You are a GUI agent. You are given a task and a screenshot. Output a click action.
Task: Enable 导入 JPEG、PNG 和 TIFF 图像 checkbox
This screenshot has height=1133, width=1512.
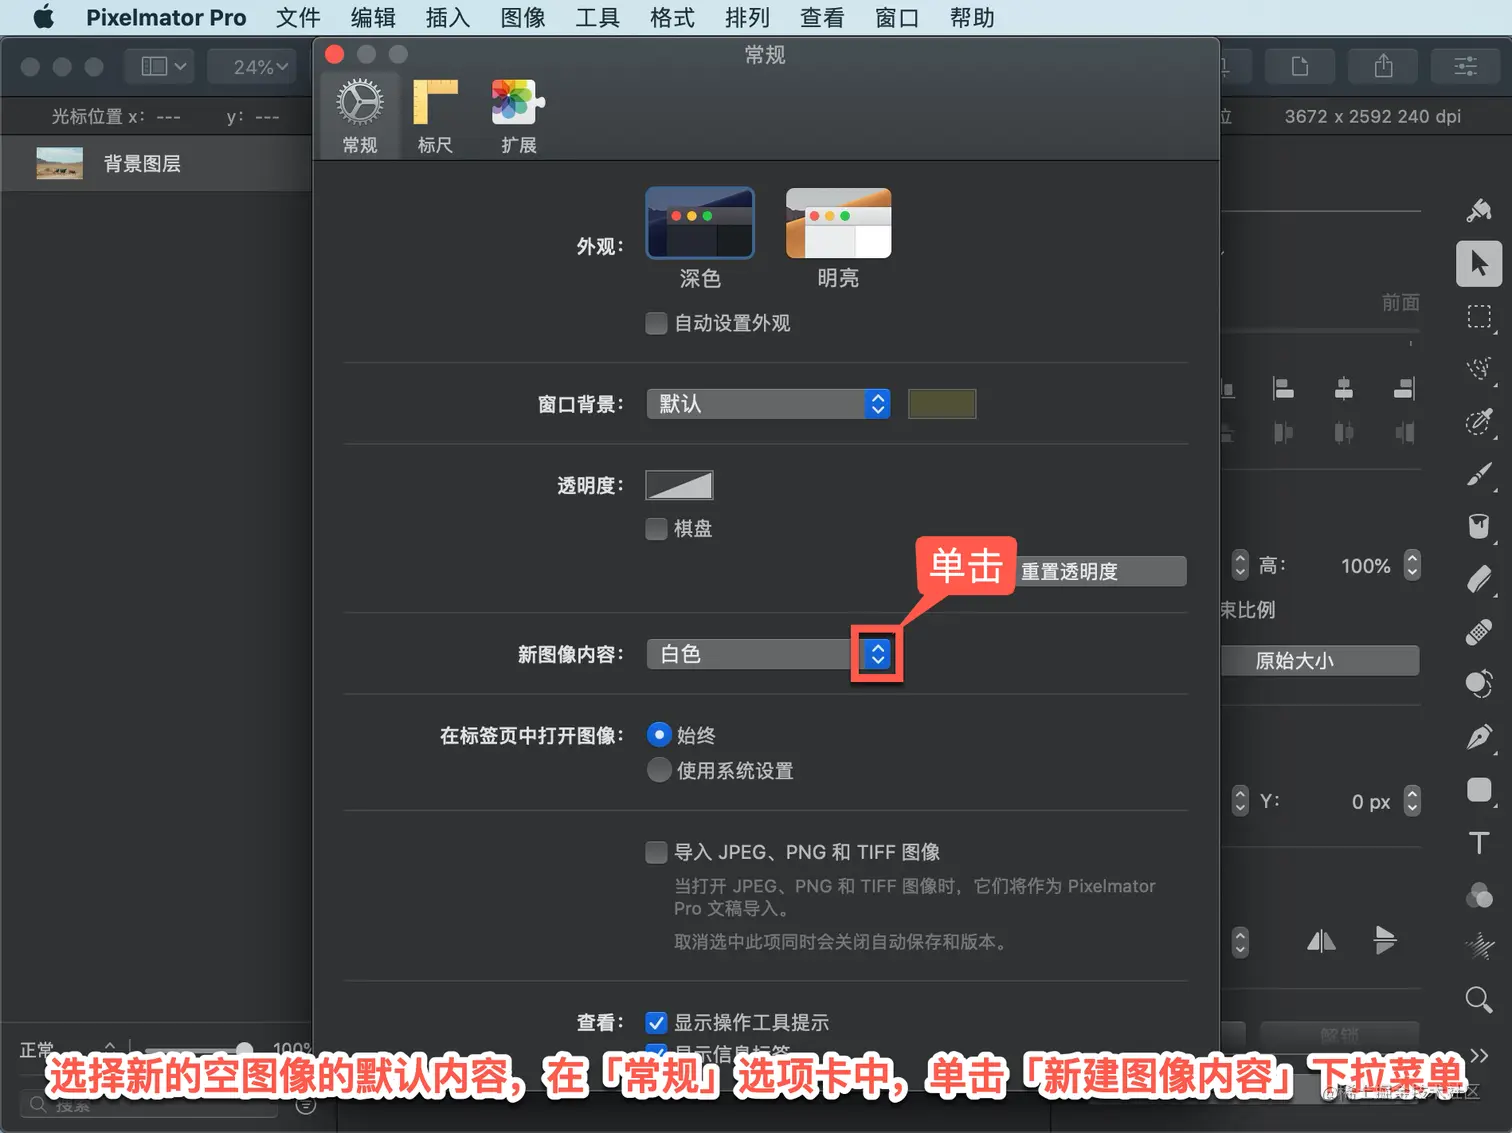pyautogui.click(x=656, y=852)
